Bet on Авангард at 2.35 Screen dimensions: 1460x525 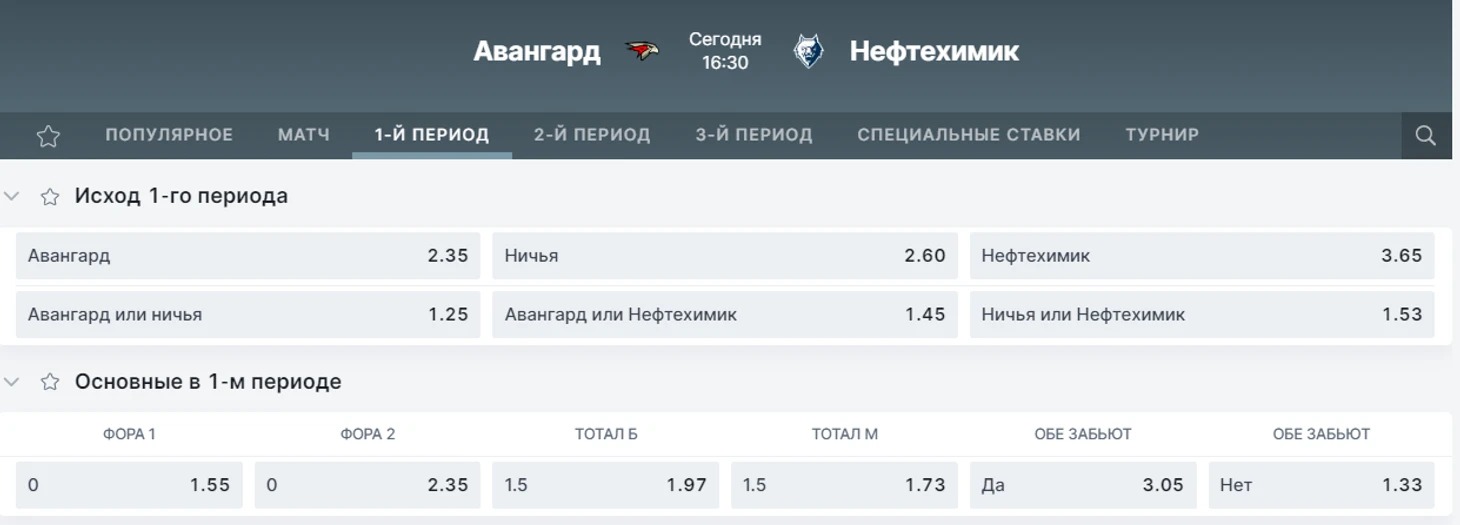tap(248, 256)
